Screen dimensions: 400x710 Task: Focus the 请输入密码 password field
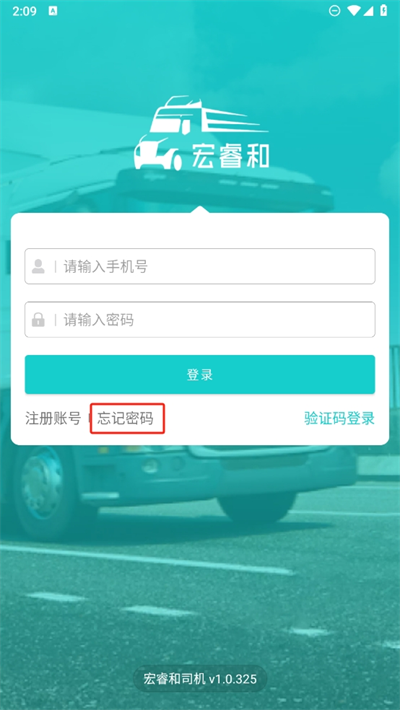(x=200, y=320)
